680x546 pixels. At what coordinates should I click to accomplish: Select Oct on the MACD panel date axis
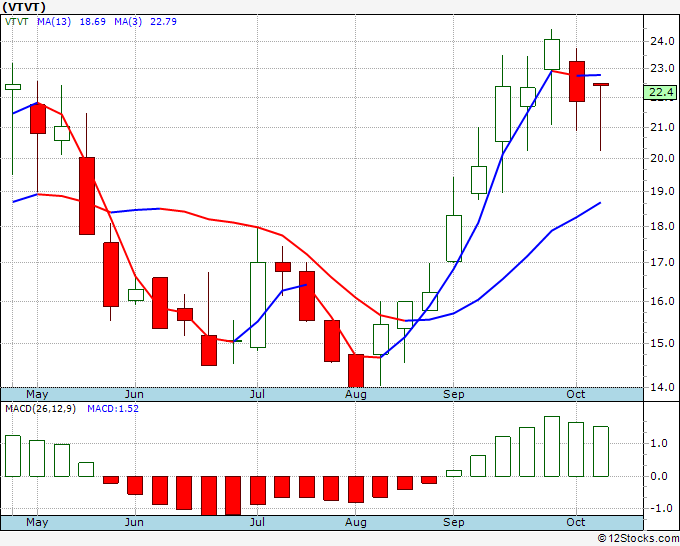point(575,522)
